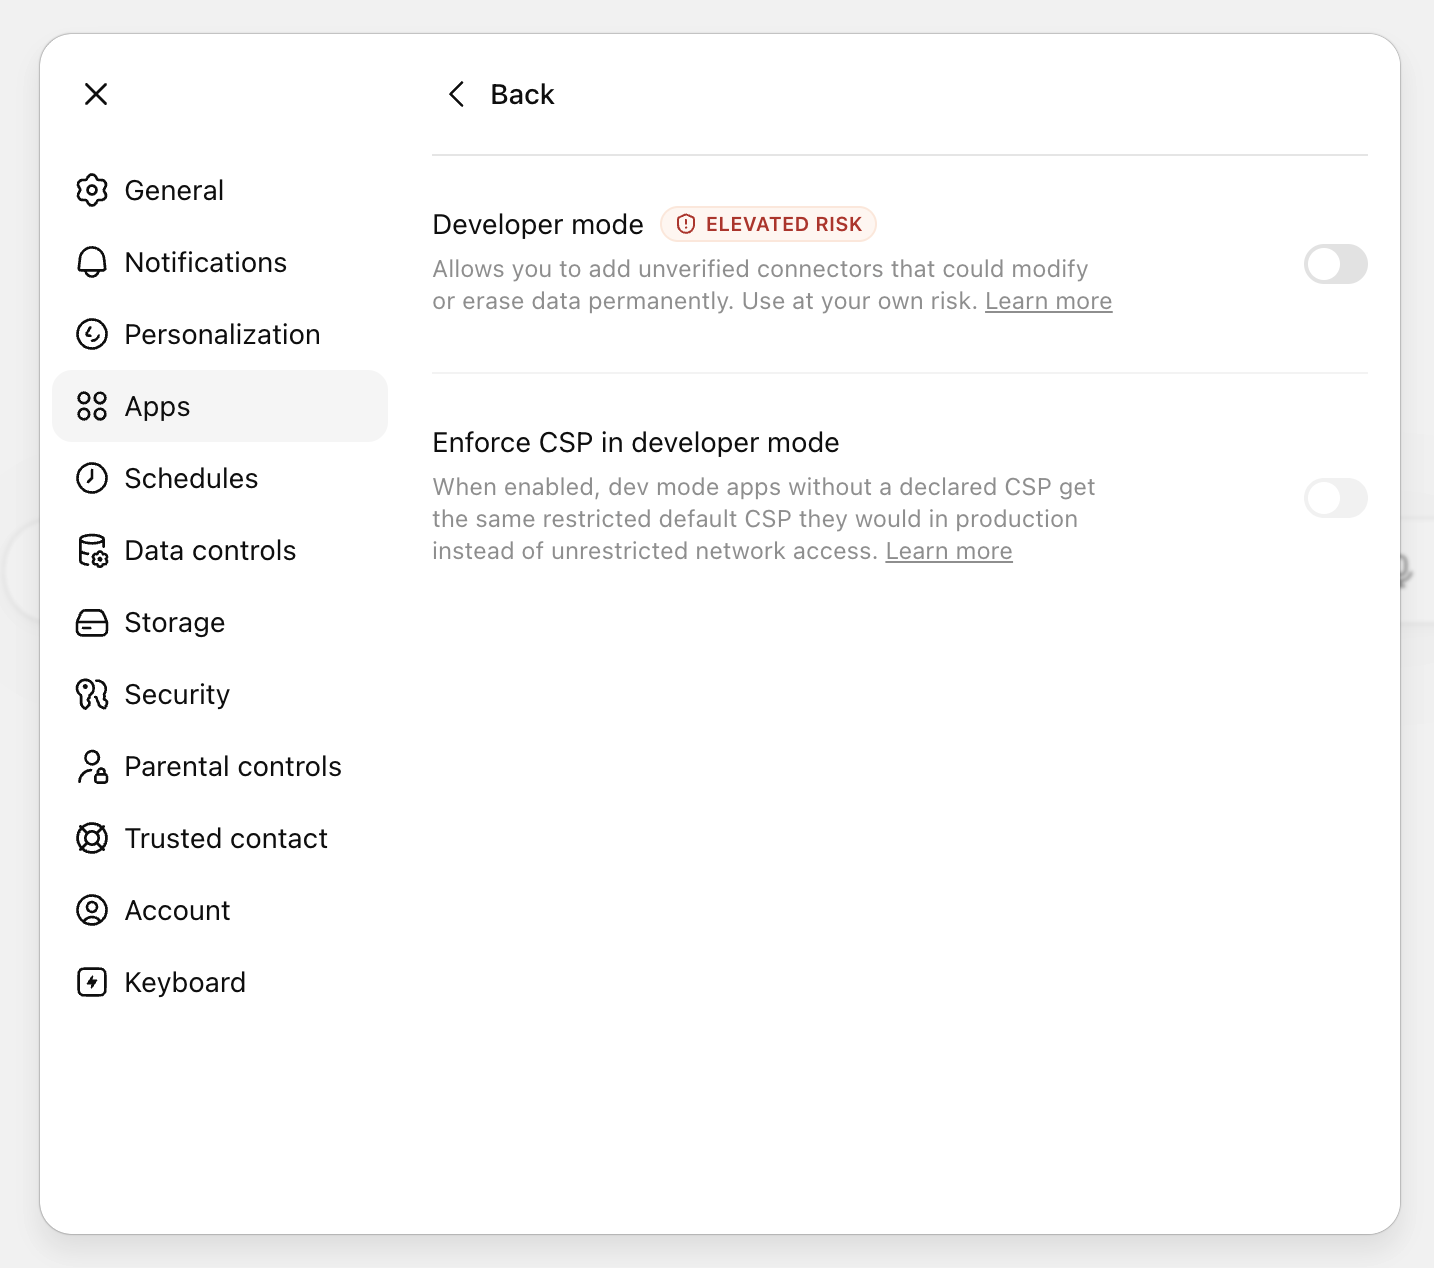Open the Schedules section
Image resolution: width=1434 pixels, height=1268 pixels.
point(220,478)
